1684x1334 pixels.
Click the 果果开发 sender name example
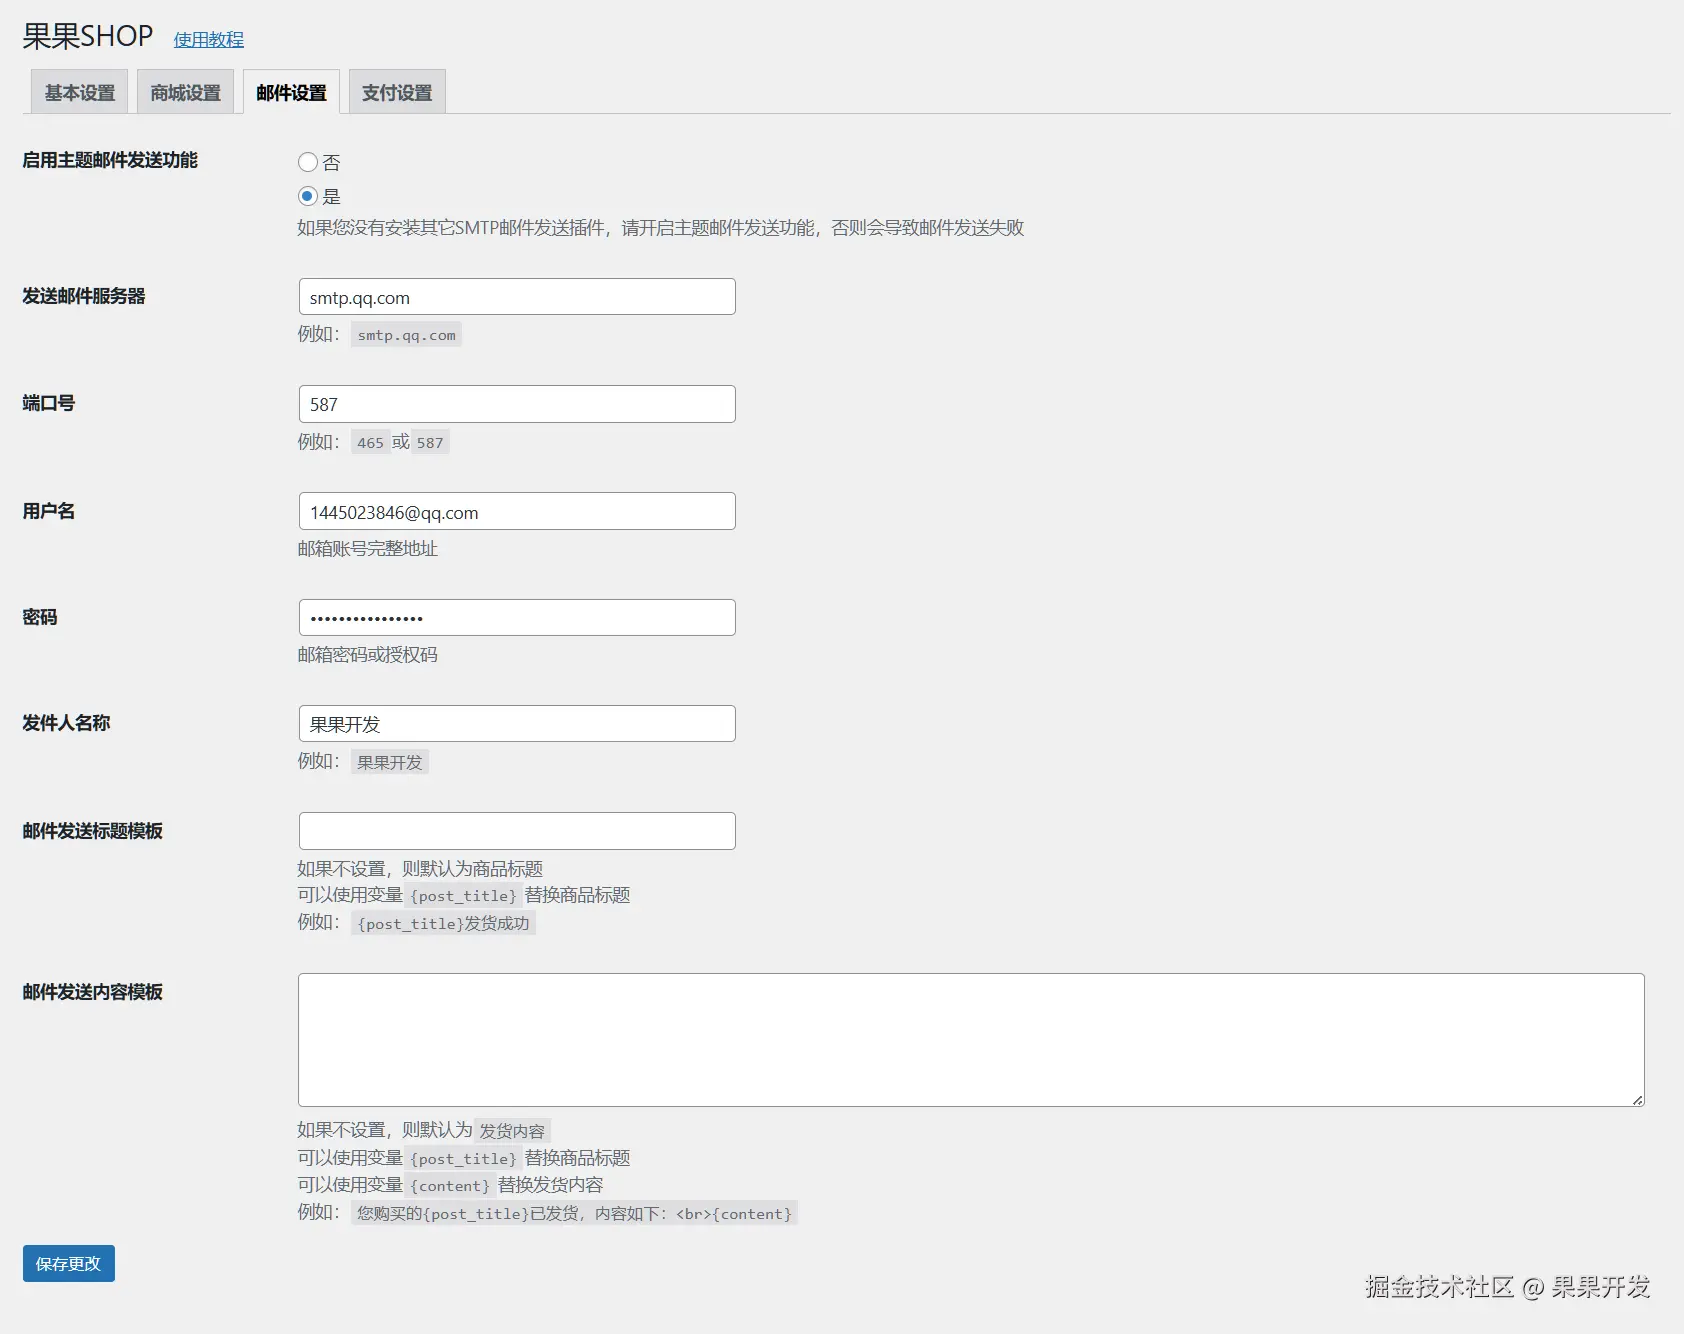(x=389, y=761)
